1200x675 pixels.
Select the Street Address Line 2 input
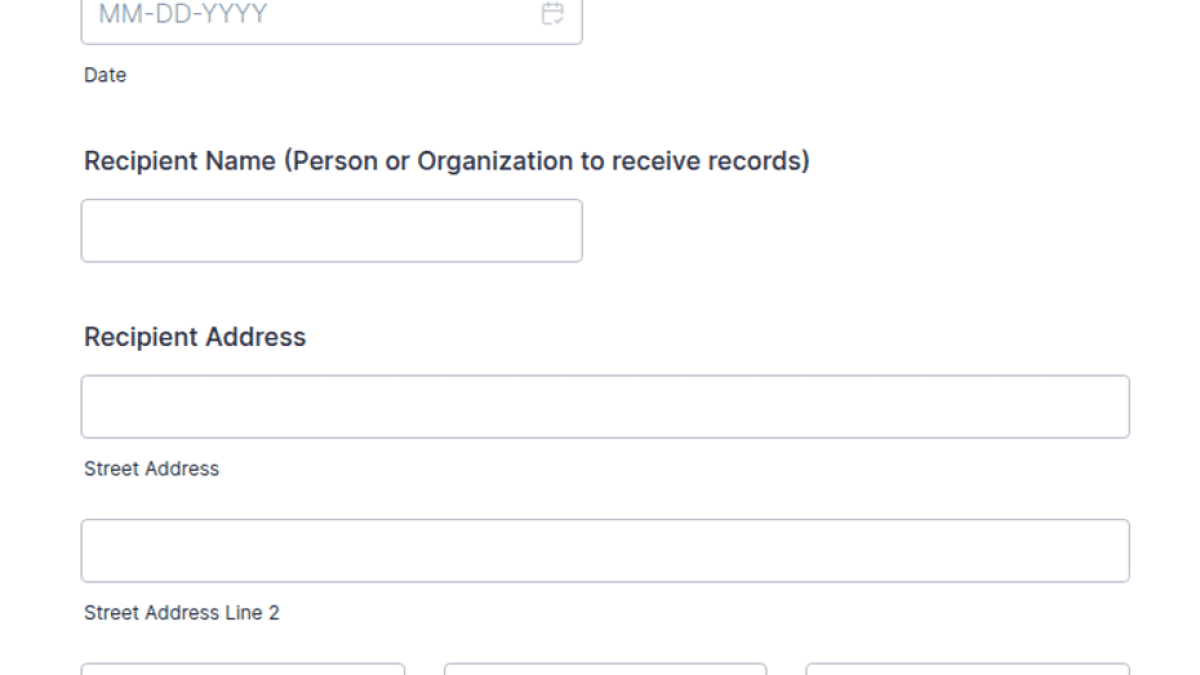pos(605,551)
